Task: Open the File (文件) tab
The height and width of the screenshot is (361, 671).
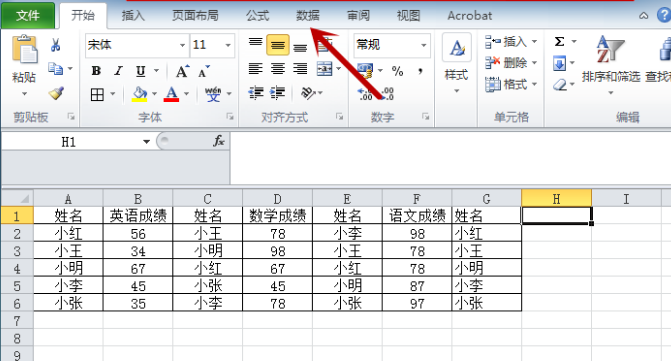Action: (28, 16)
